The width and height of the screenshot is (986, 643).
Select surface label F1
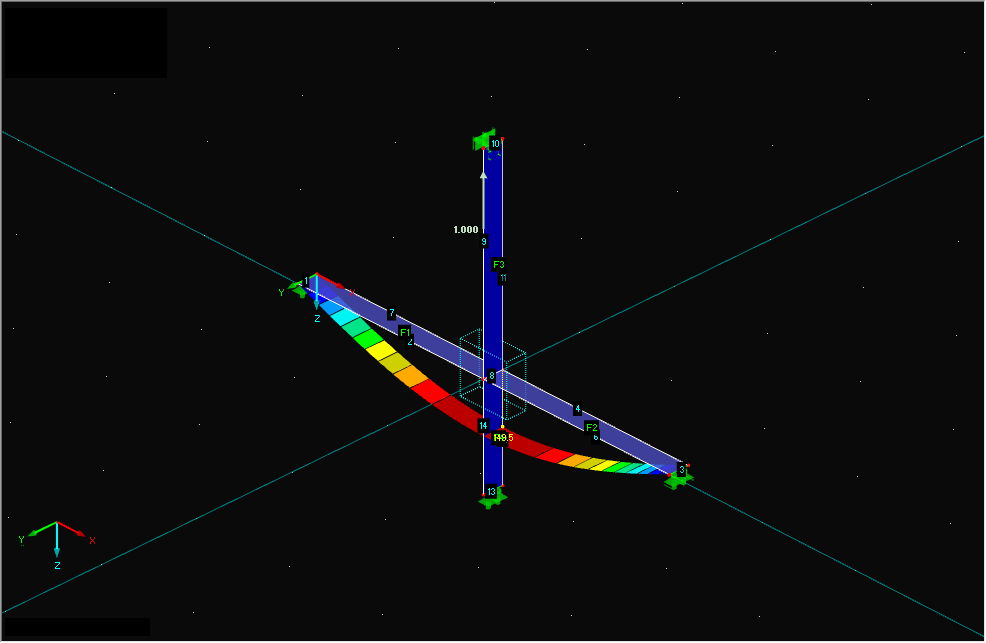[x=404, y=332]
